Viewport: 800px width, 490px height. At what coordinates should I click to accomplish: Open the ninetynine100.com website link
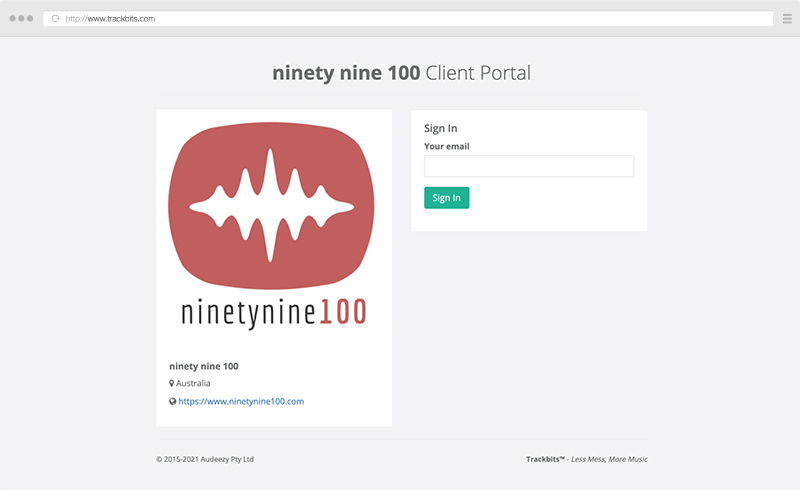[x=241, y=401]
